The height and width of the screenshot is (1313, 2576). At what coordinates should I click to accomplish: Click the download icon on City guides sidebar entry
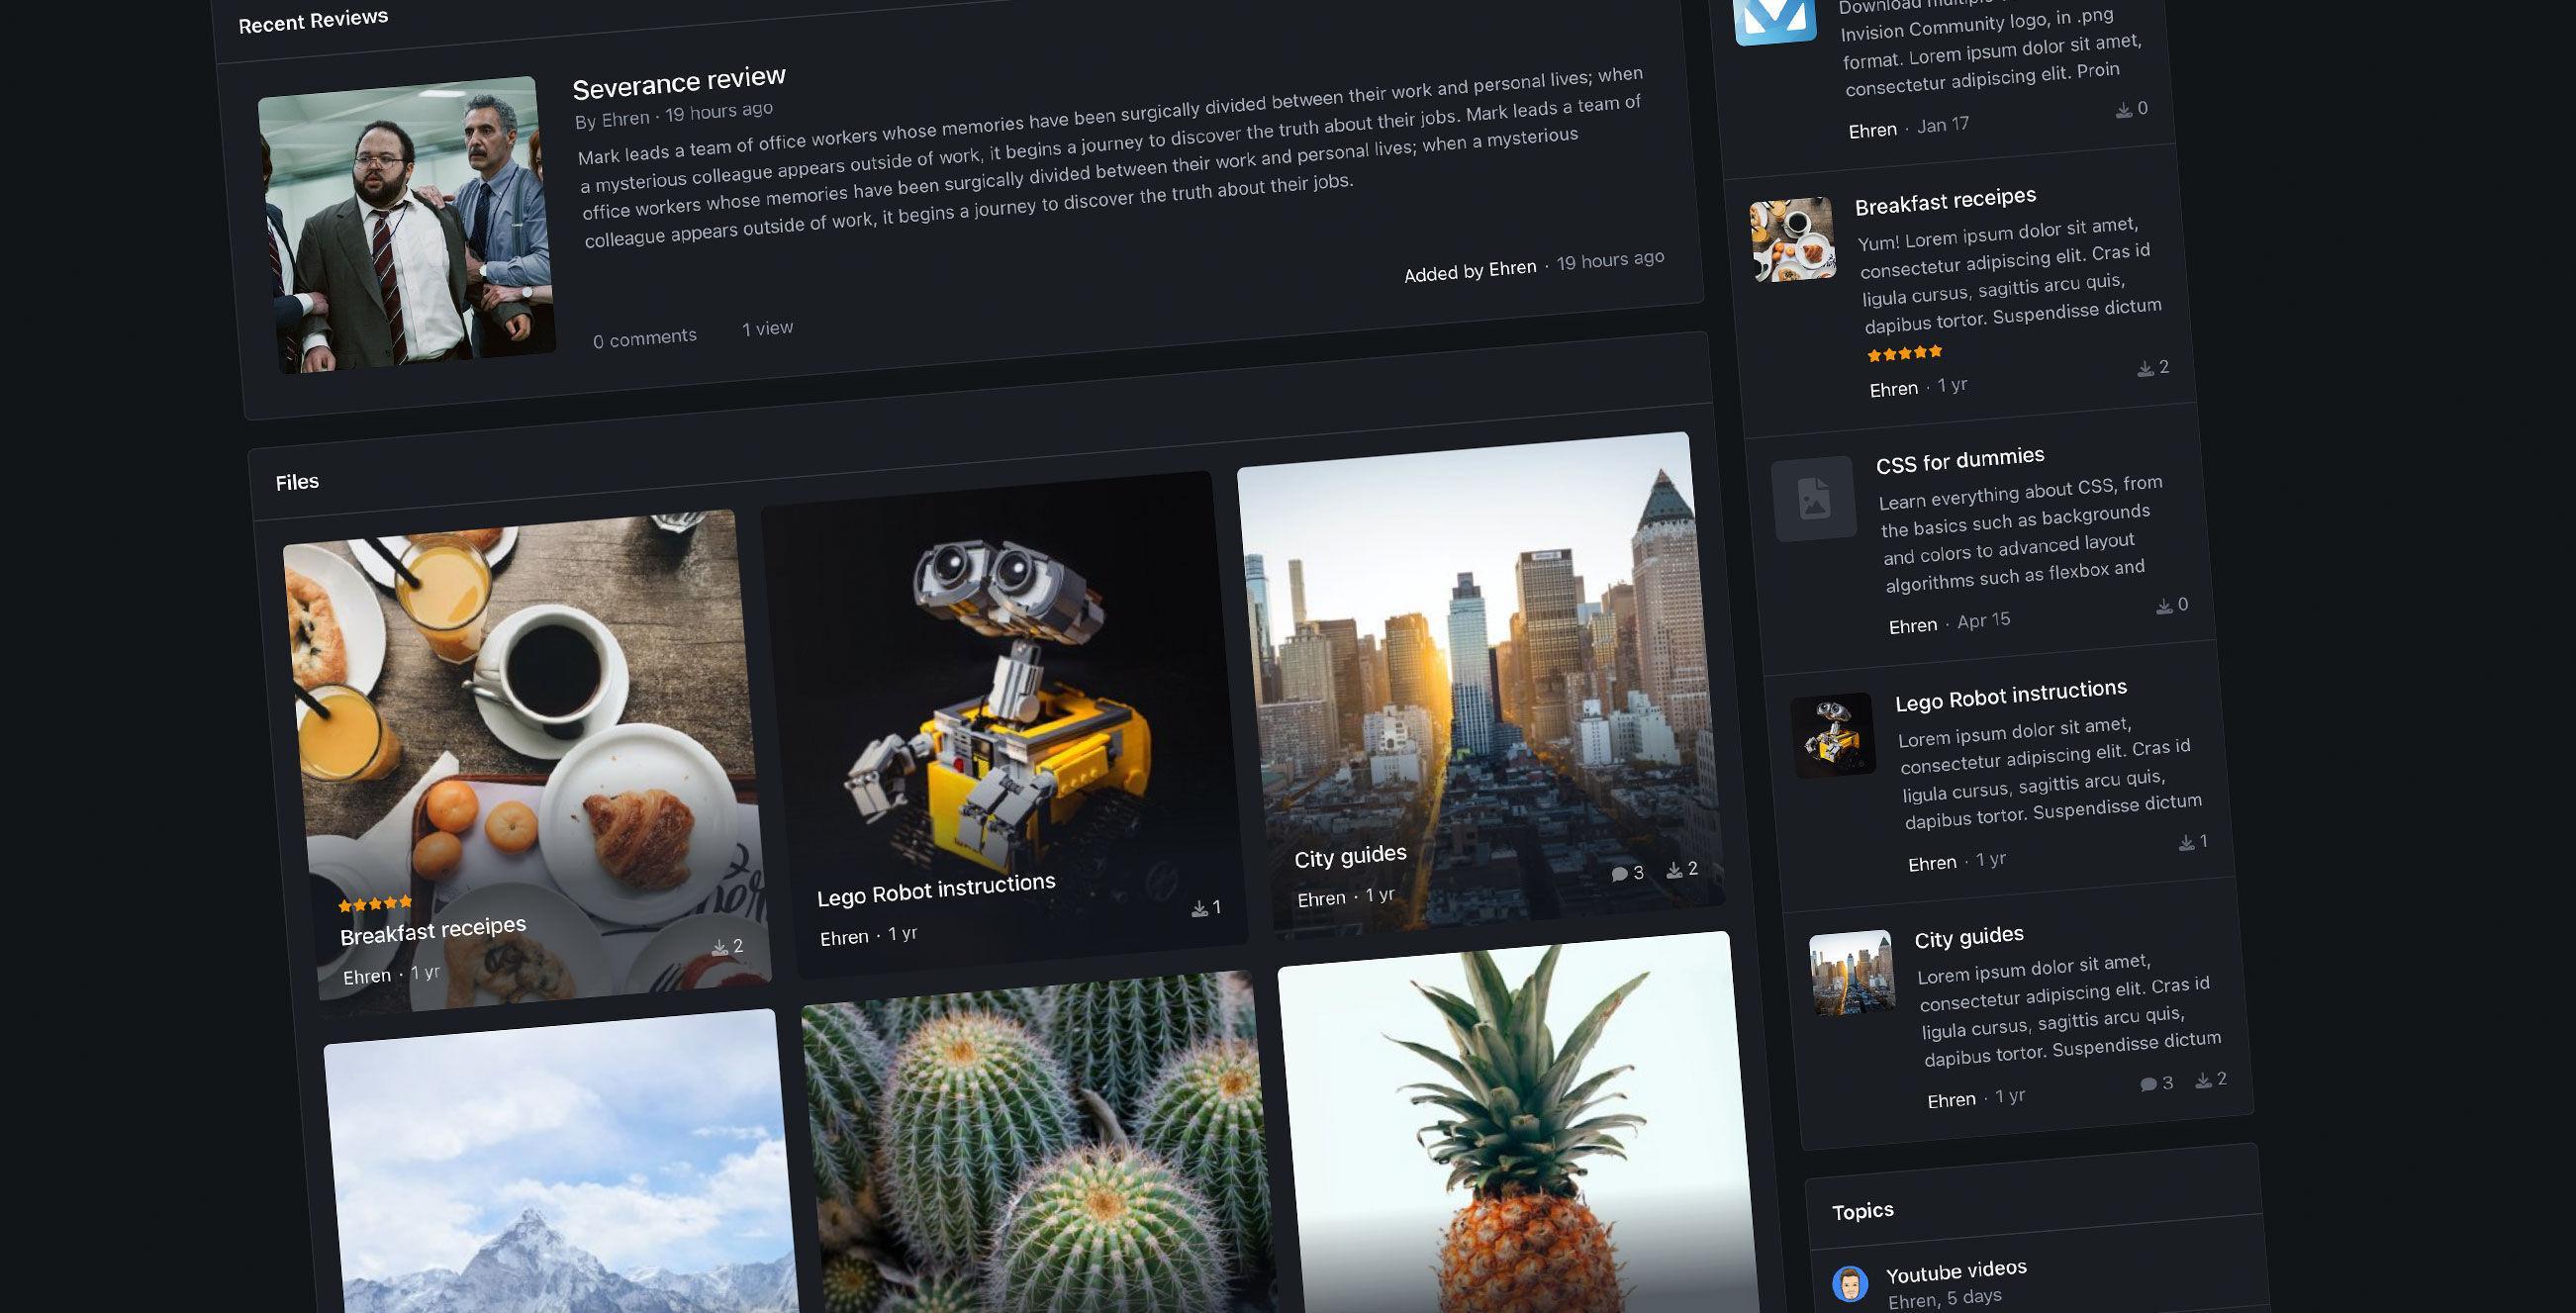[x=2202, y=1080]
